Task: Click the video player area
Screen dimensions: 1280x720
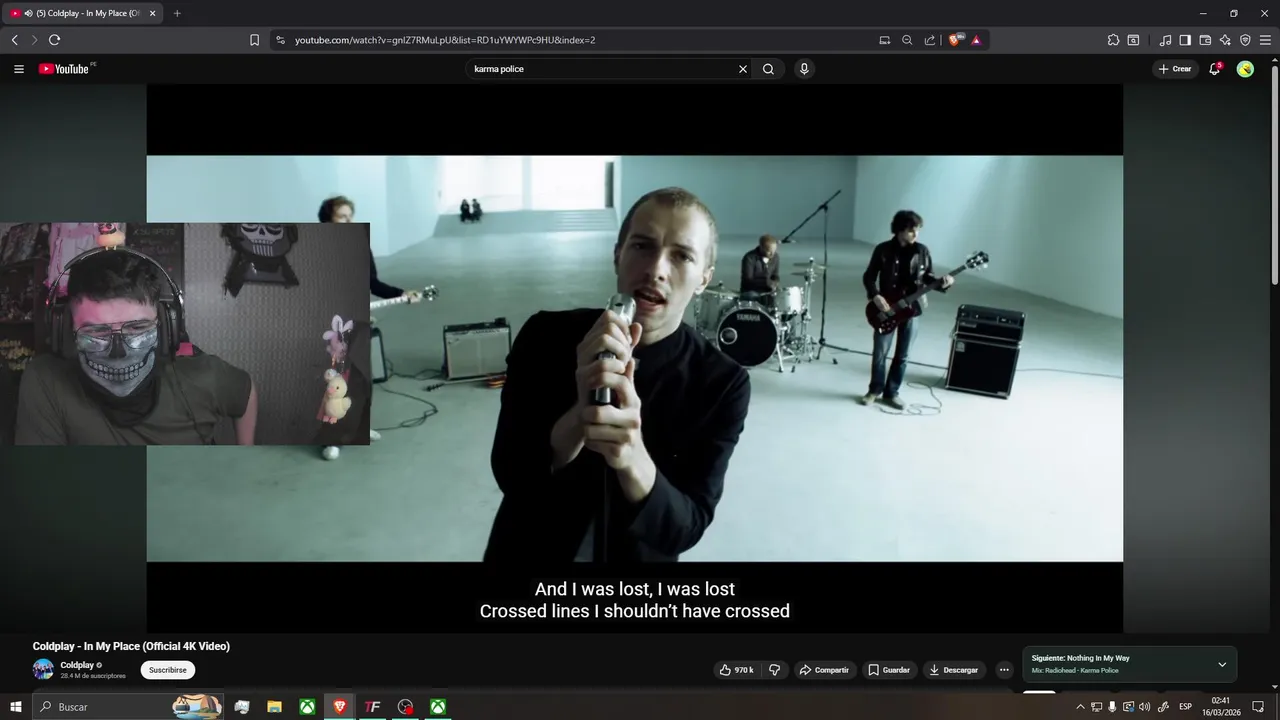Action: 635,358
